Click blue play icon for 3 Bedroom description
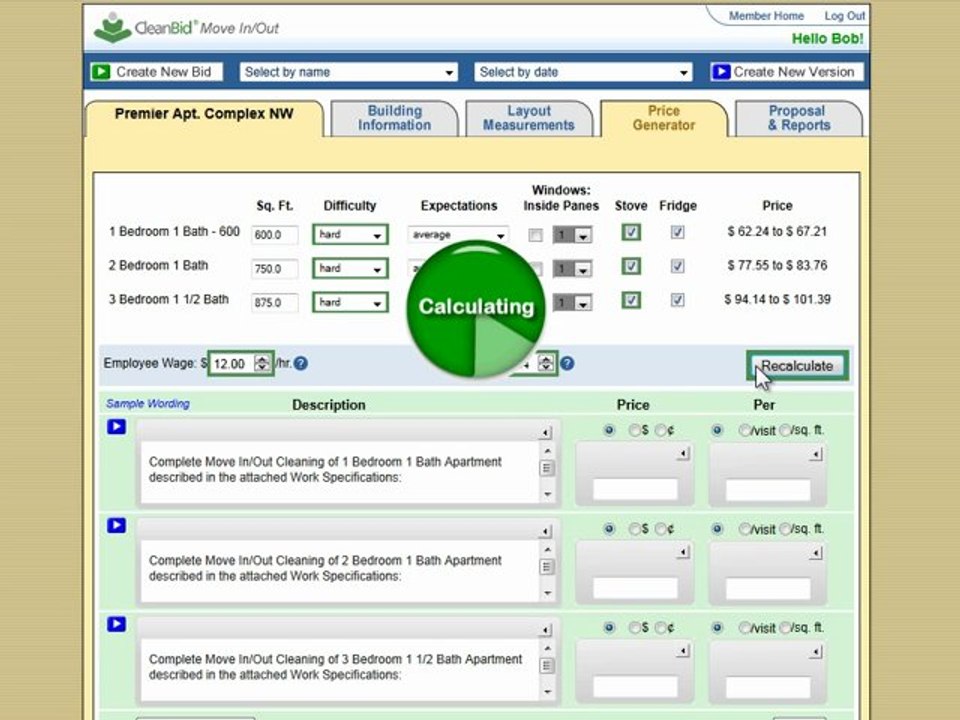Image resolution: width=960 pixels, height=720 pixels. (116, 624)
